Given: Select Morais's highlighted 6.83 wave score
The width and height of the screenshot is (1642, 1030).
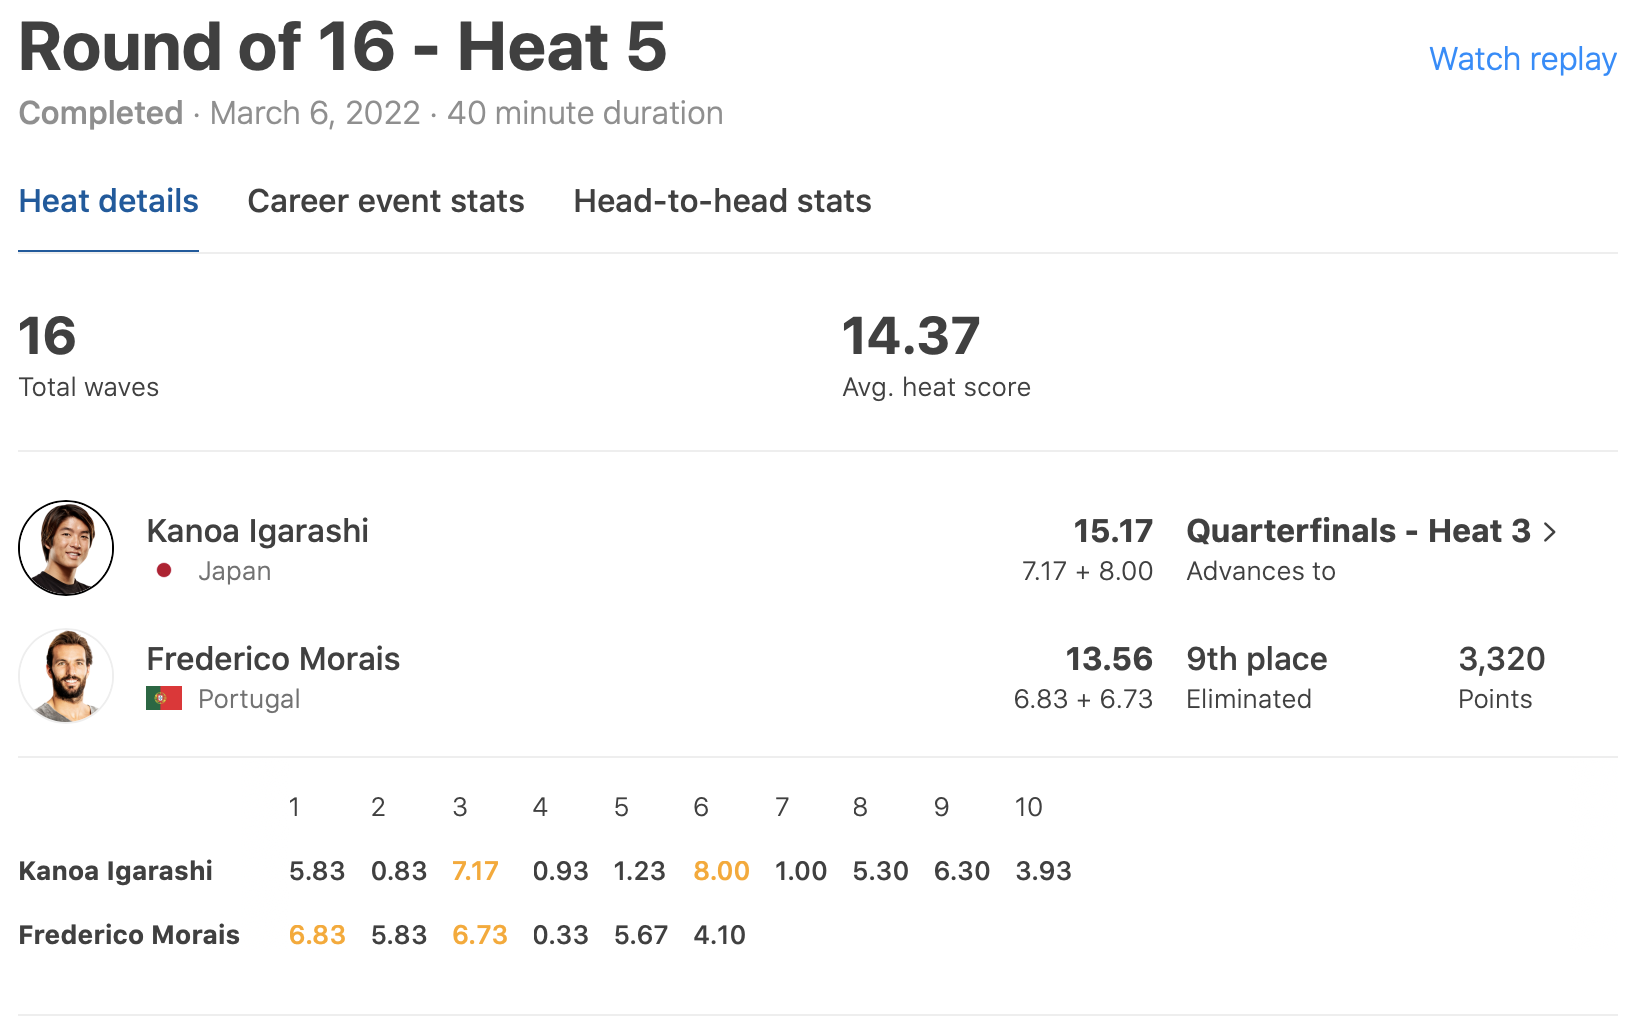Looking at the screenshot, I should (317, 935).
